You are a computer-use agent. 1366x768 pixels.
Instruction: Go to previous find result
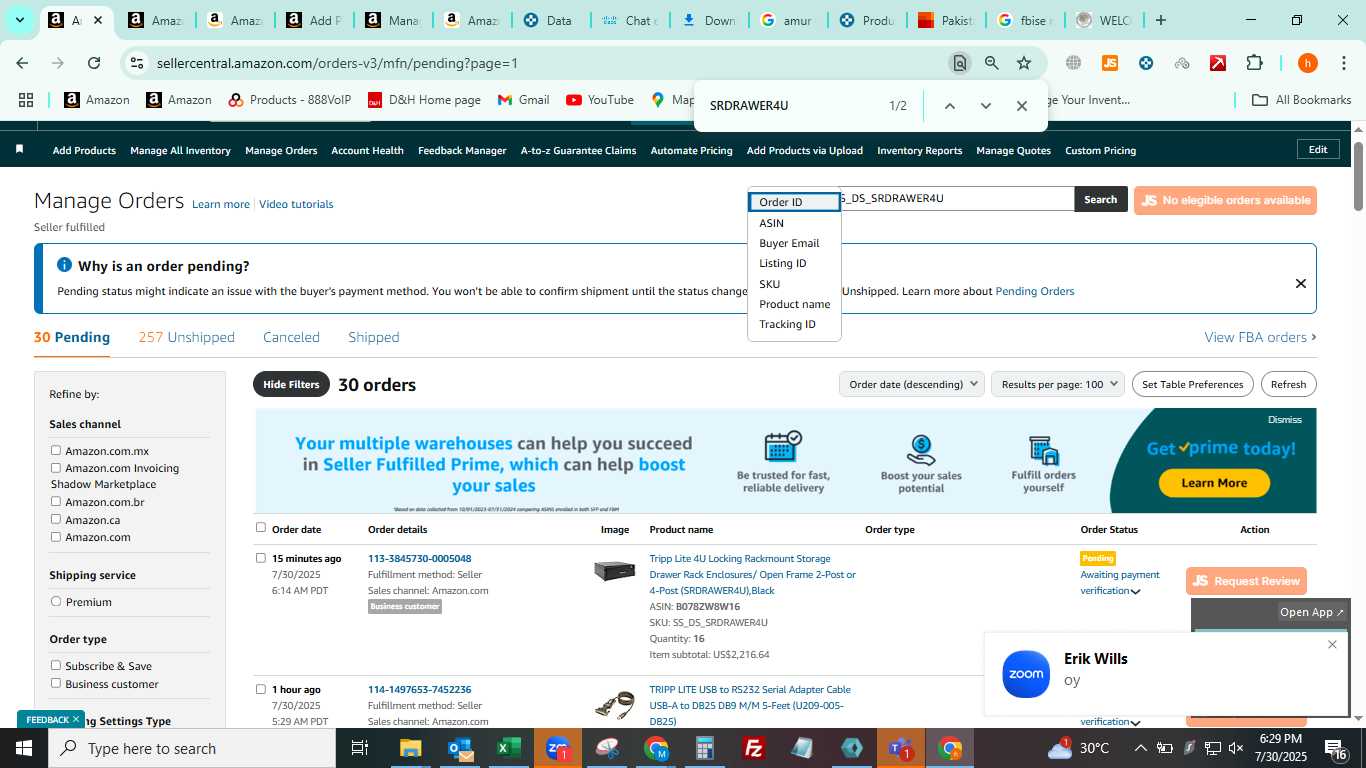(x=950, y=106)
